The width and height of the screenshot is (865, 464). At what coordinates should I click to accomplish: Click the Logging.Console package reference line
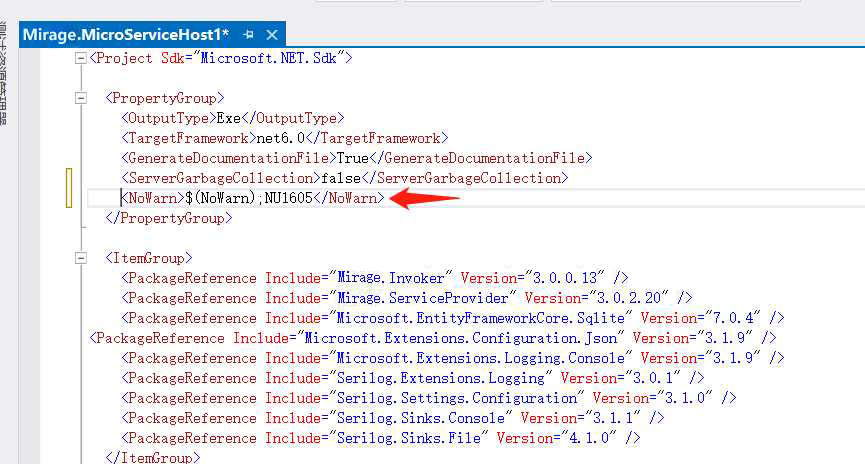[452, 358]
